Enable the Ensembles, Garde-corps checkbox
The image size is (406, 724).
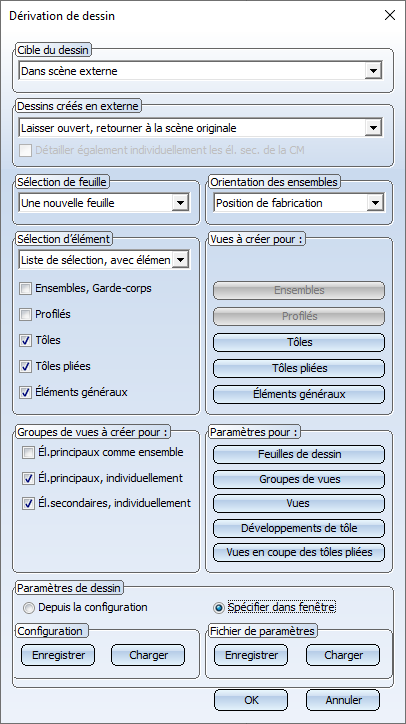[25, 289]
